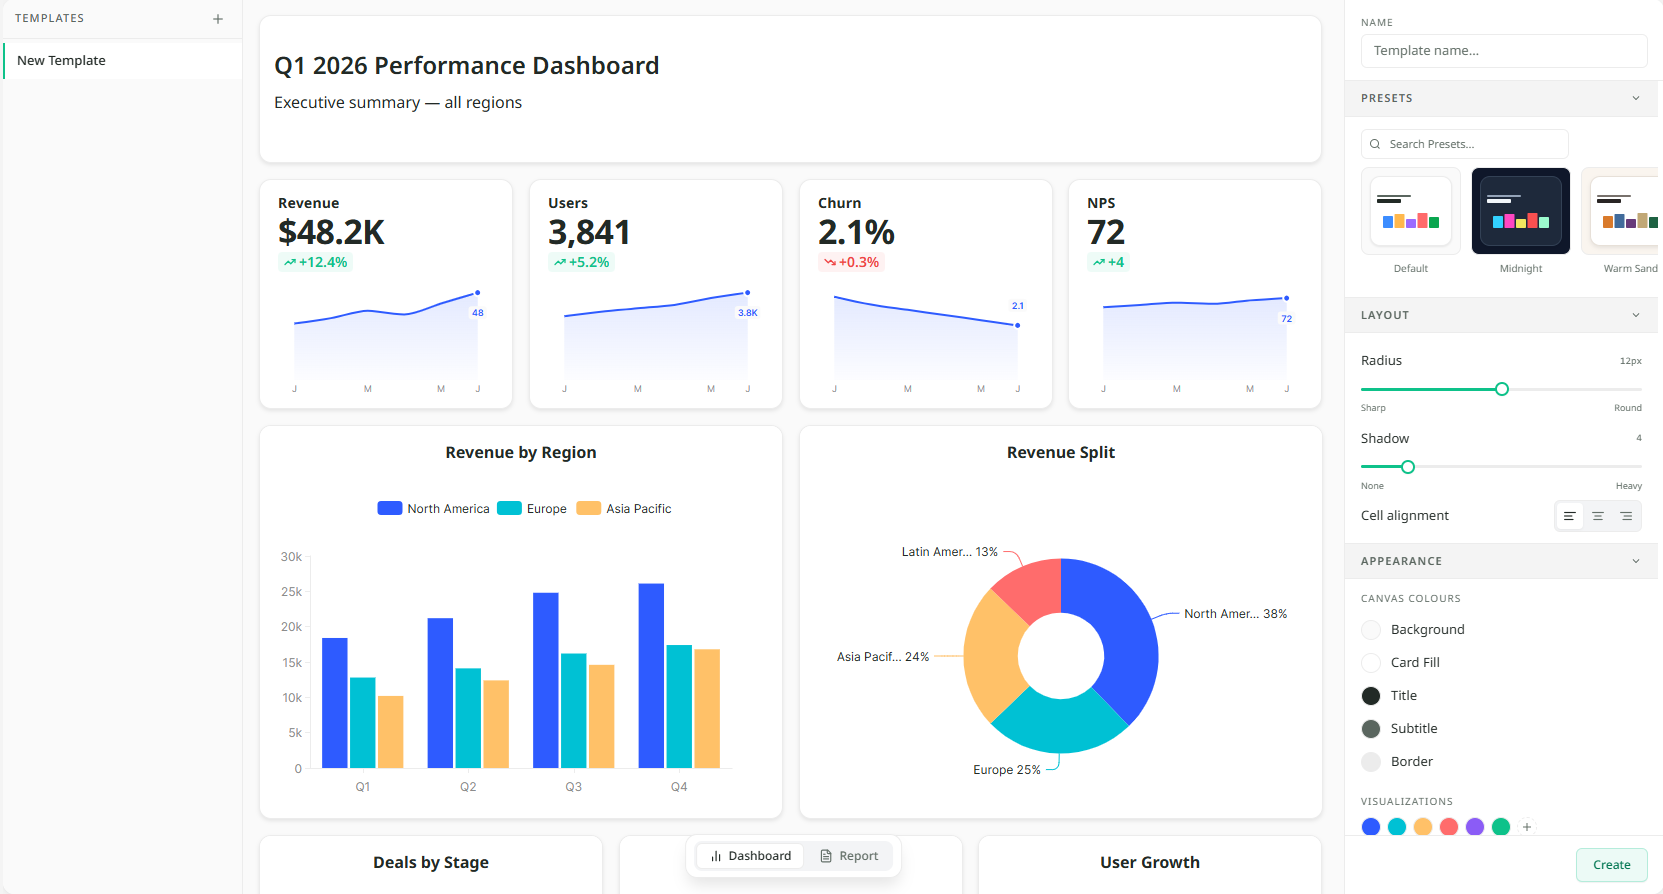Pick the purple visualization colour
1663x894 pixels.
1475,827
